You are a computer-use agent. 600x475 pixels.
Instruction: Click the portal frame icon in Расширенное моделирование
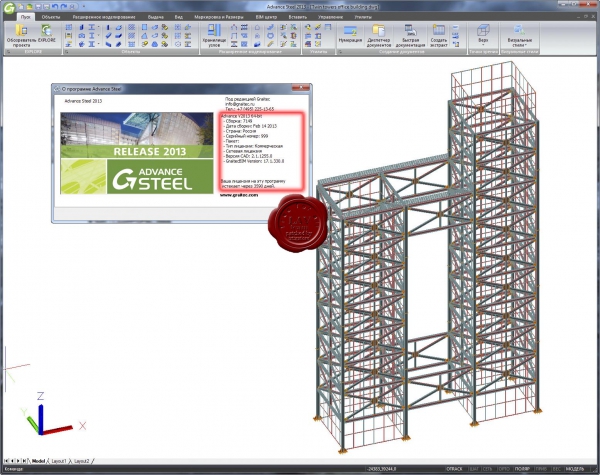coord(234,27)
